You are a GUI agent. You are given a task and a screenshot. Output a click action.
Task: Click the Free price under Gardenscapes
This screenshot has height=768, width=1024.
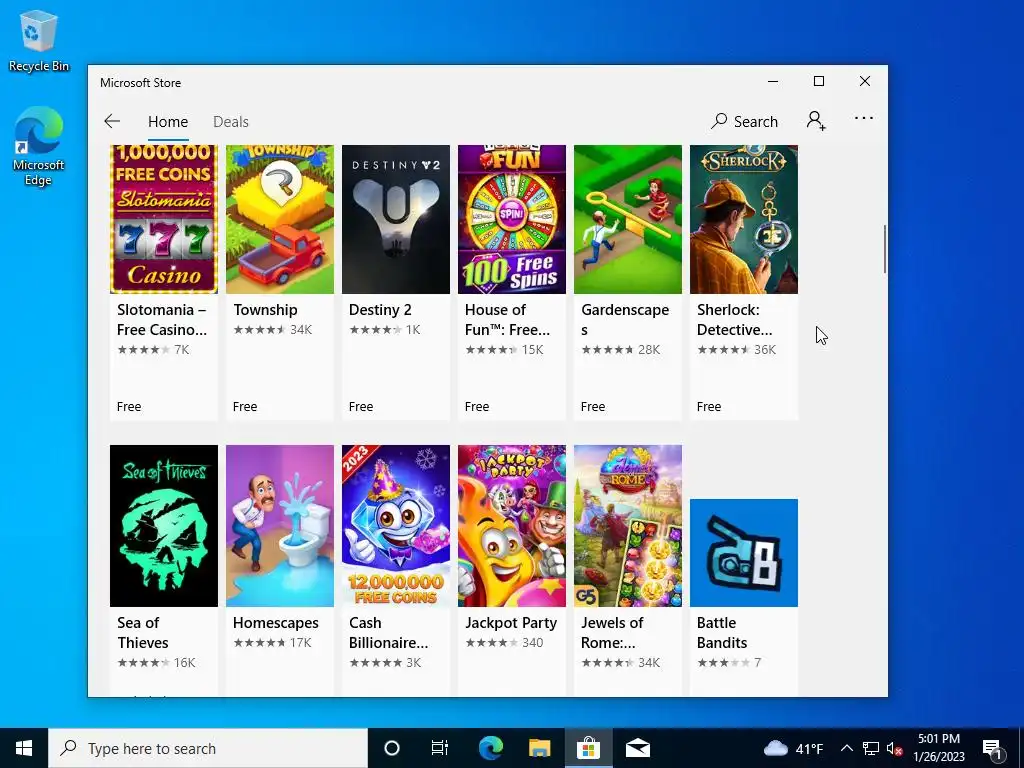point(592,406)
